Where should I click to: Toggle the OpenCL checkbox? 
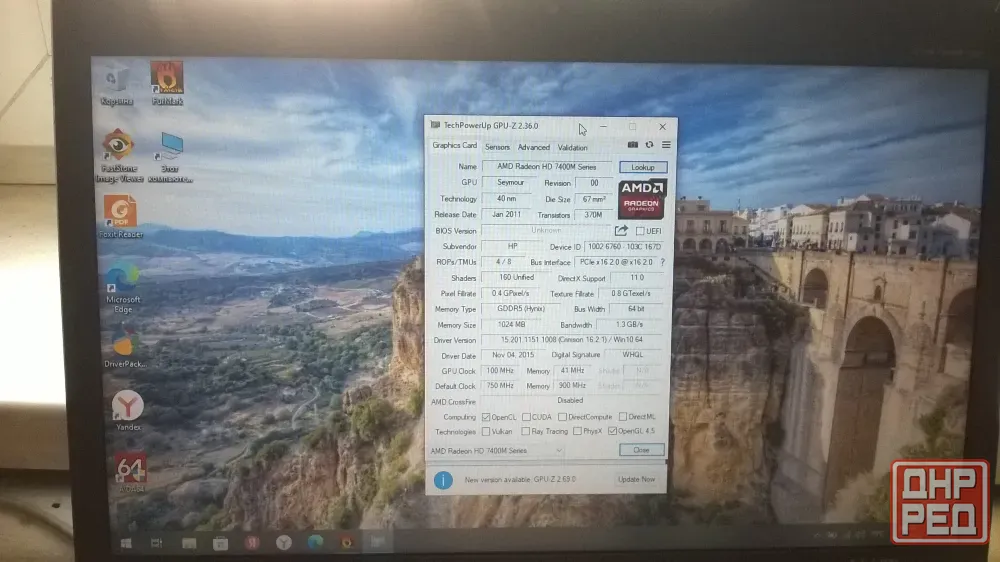tap(486, 417)
